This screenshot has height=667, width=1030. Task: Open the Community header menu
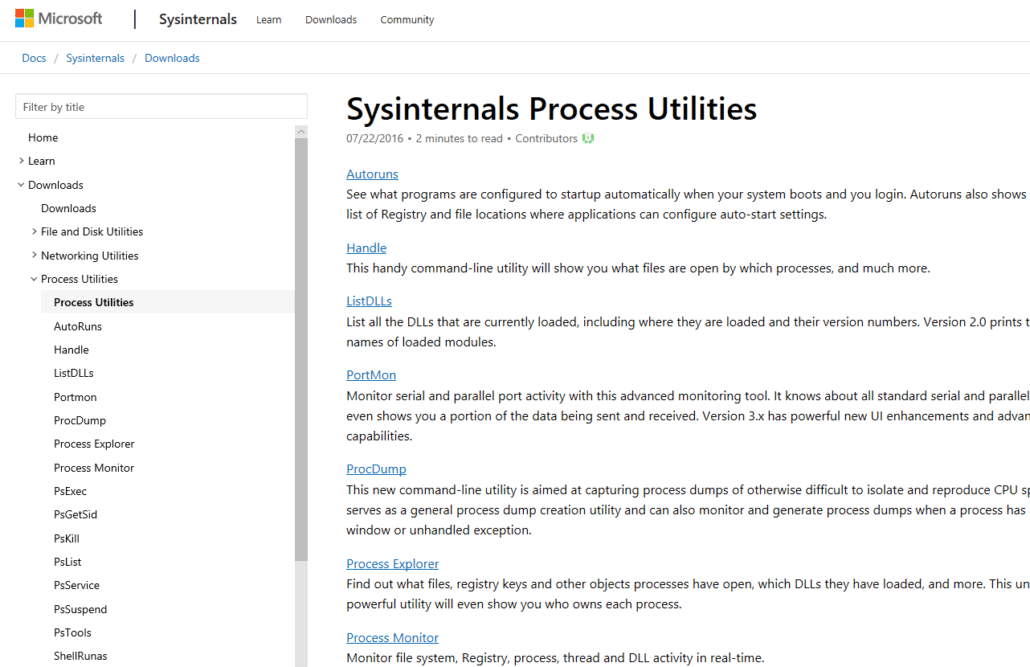click(407, 20)
